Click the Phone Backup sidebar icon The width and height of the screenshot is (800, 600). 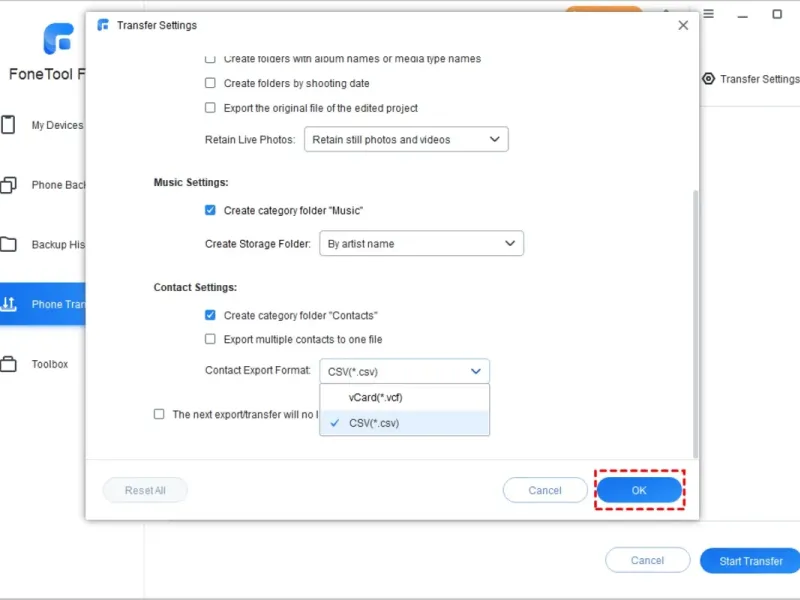point(9,185)
